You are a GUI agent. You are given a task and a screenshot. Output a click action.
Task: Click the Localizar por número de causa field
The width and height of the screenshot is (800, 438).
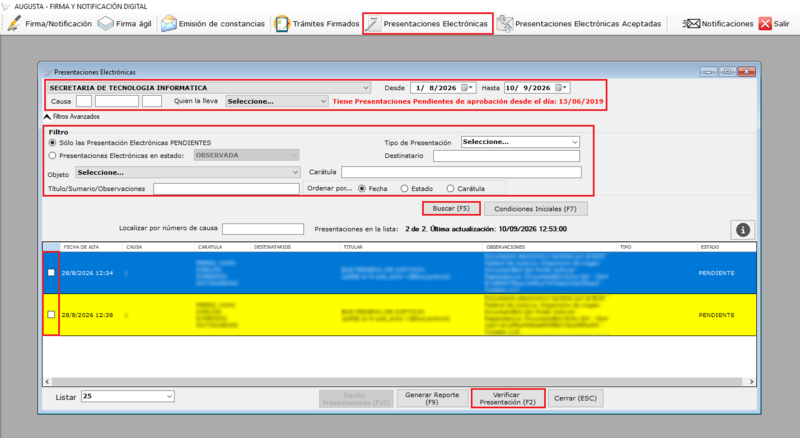click(263, 229)
